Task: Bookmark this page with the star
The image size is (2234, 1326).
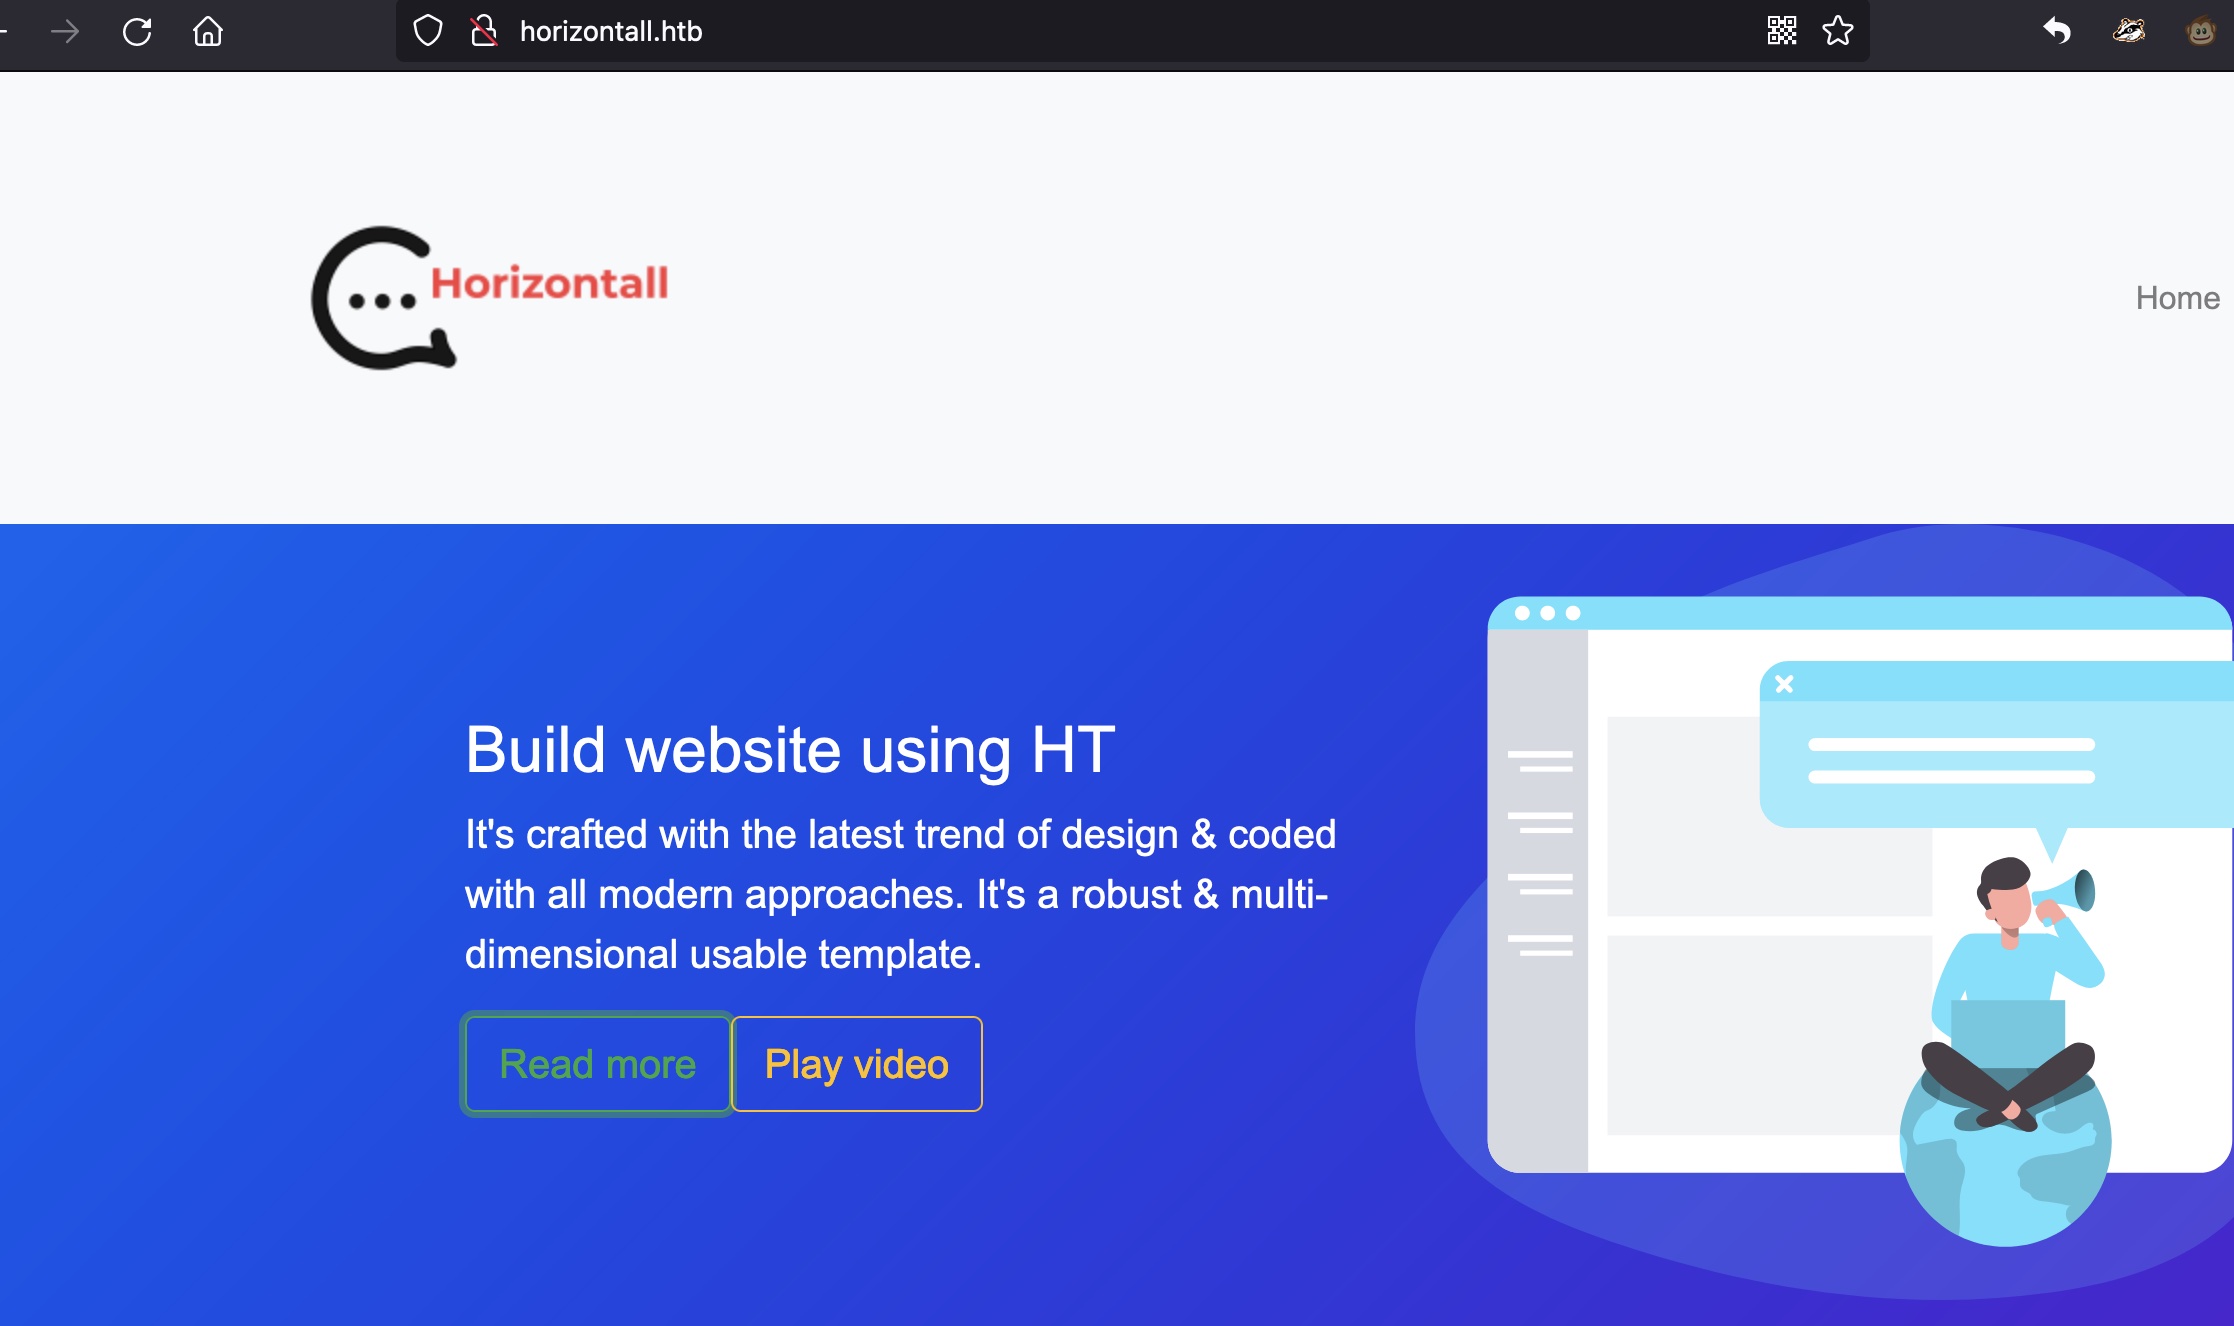Action: pyautogui.click(x=1838, y=31)
